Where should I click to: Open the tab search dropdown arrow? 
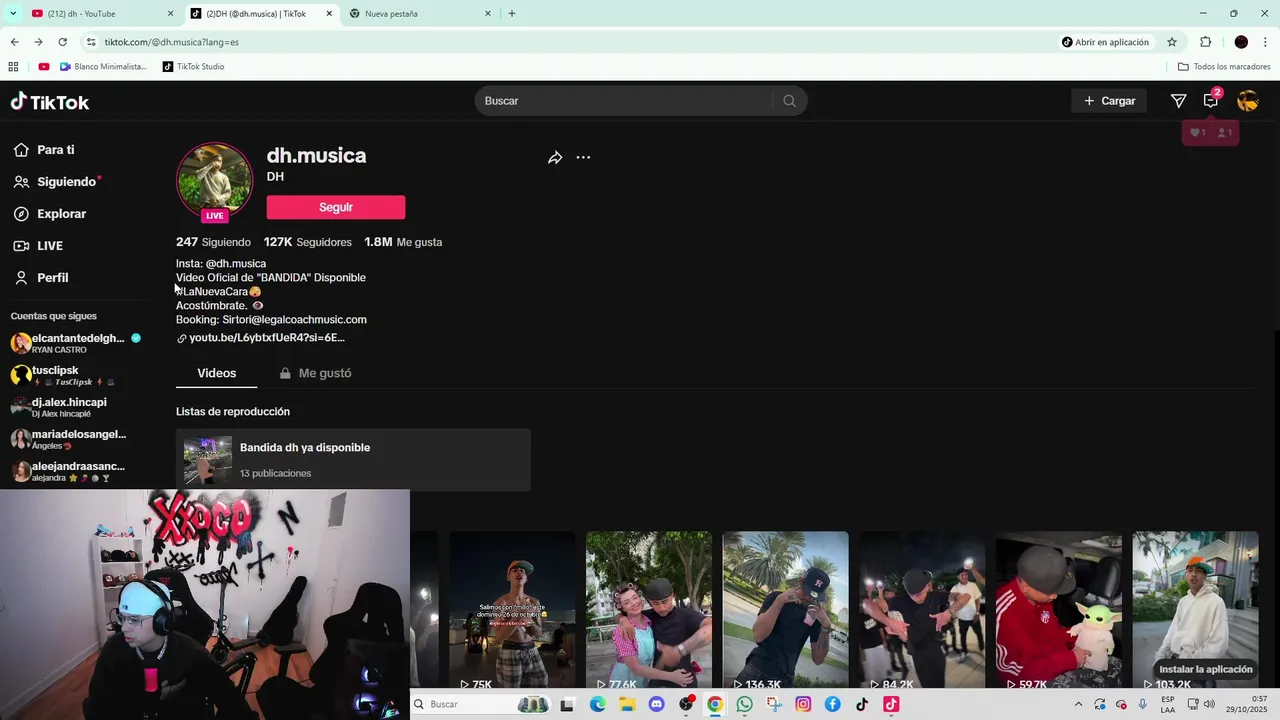click(x=13, y=14)
